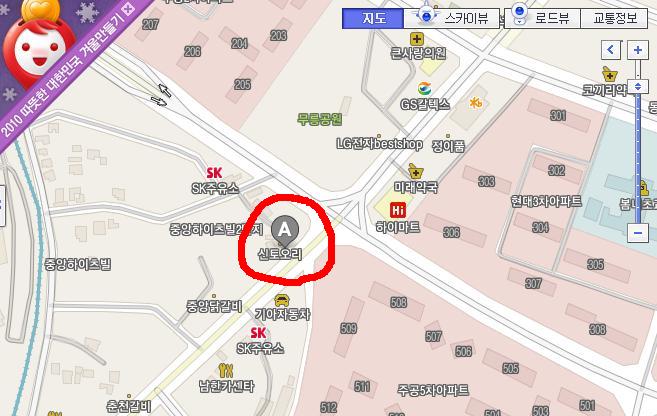Zoom out with the minus button
This screenshot has width=657, height=416.
638,233
